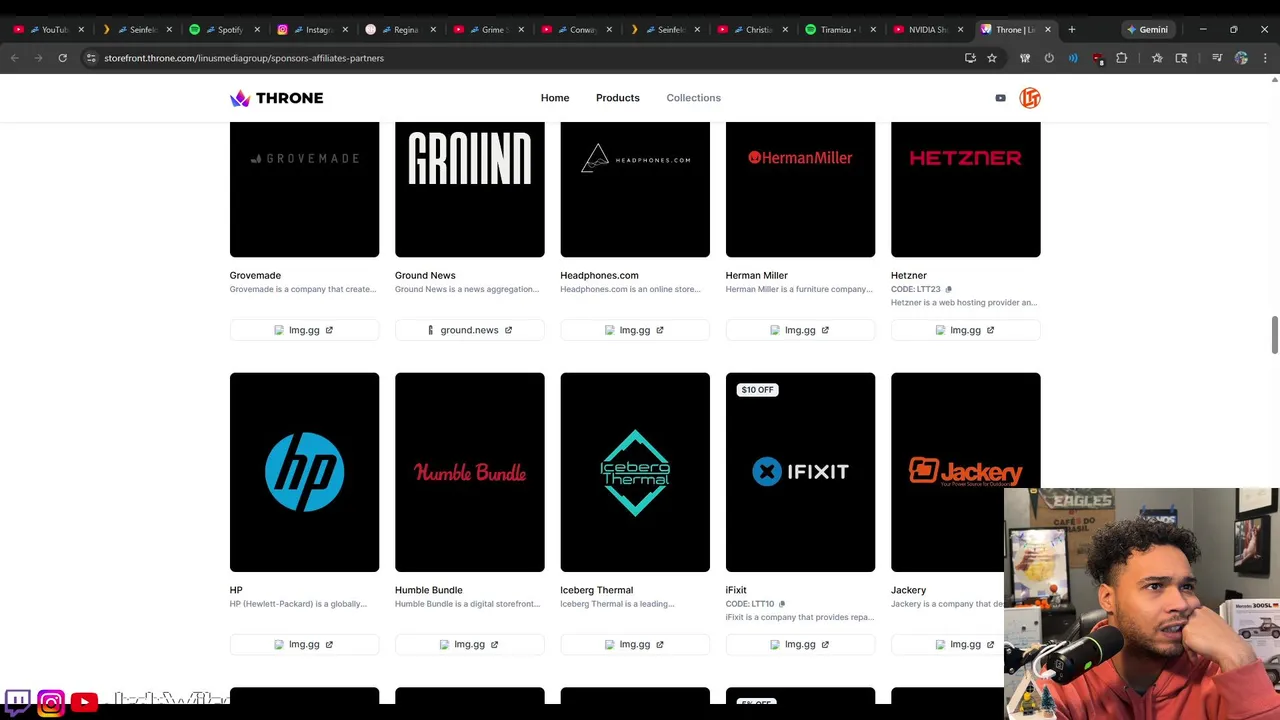
Task: Open the Linus Media Group avatar icon
Action: (x=1030, y=98)
